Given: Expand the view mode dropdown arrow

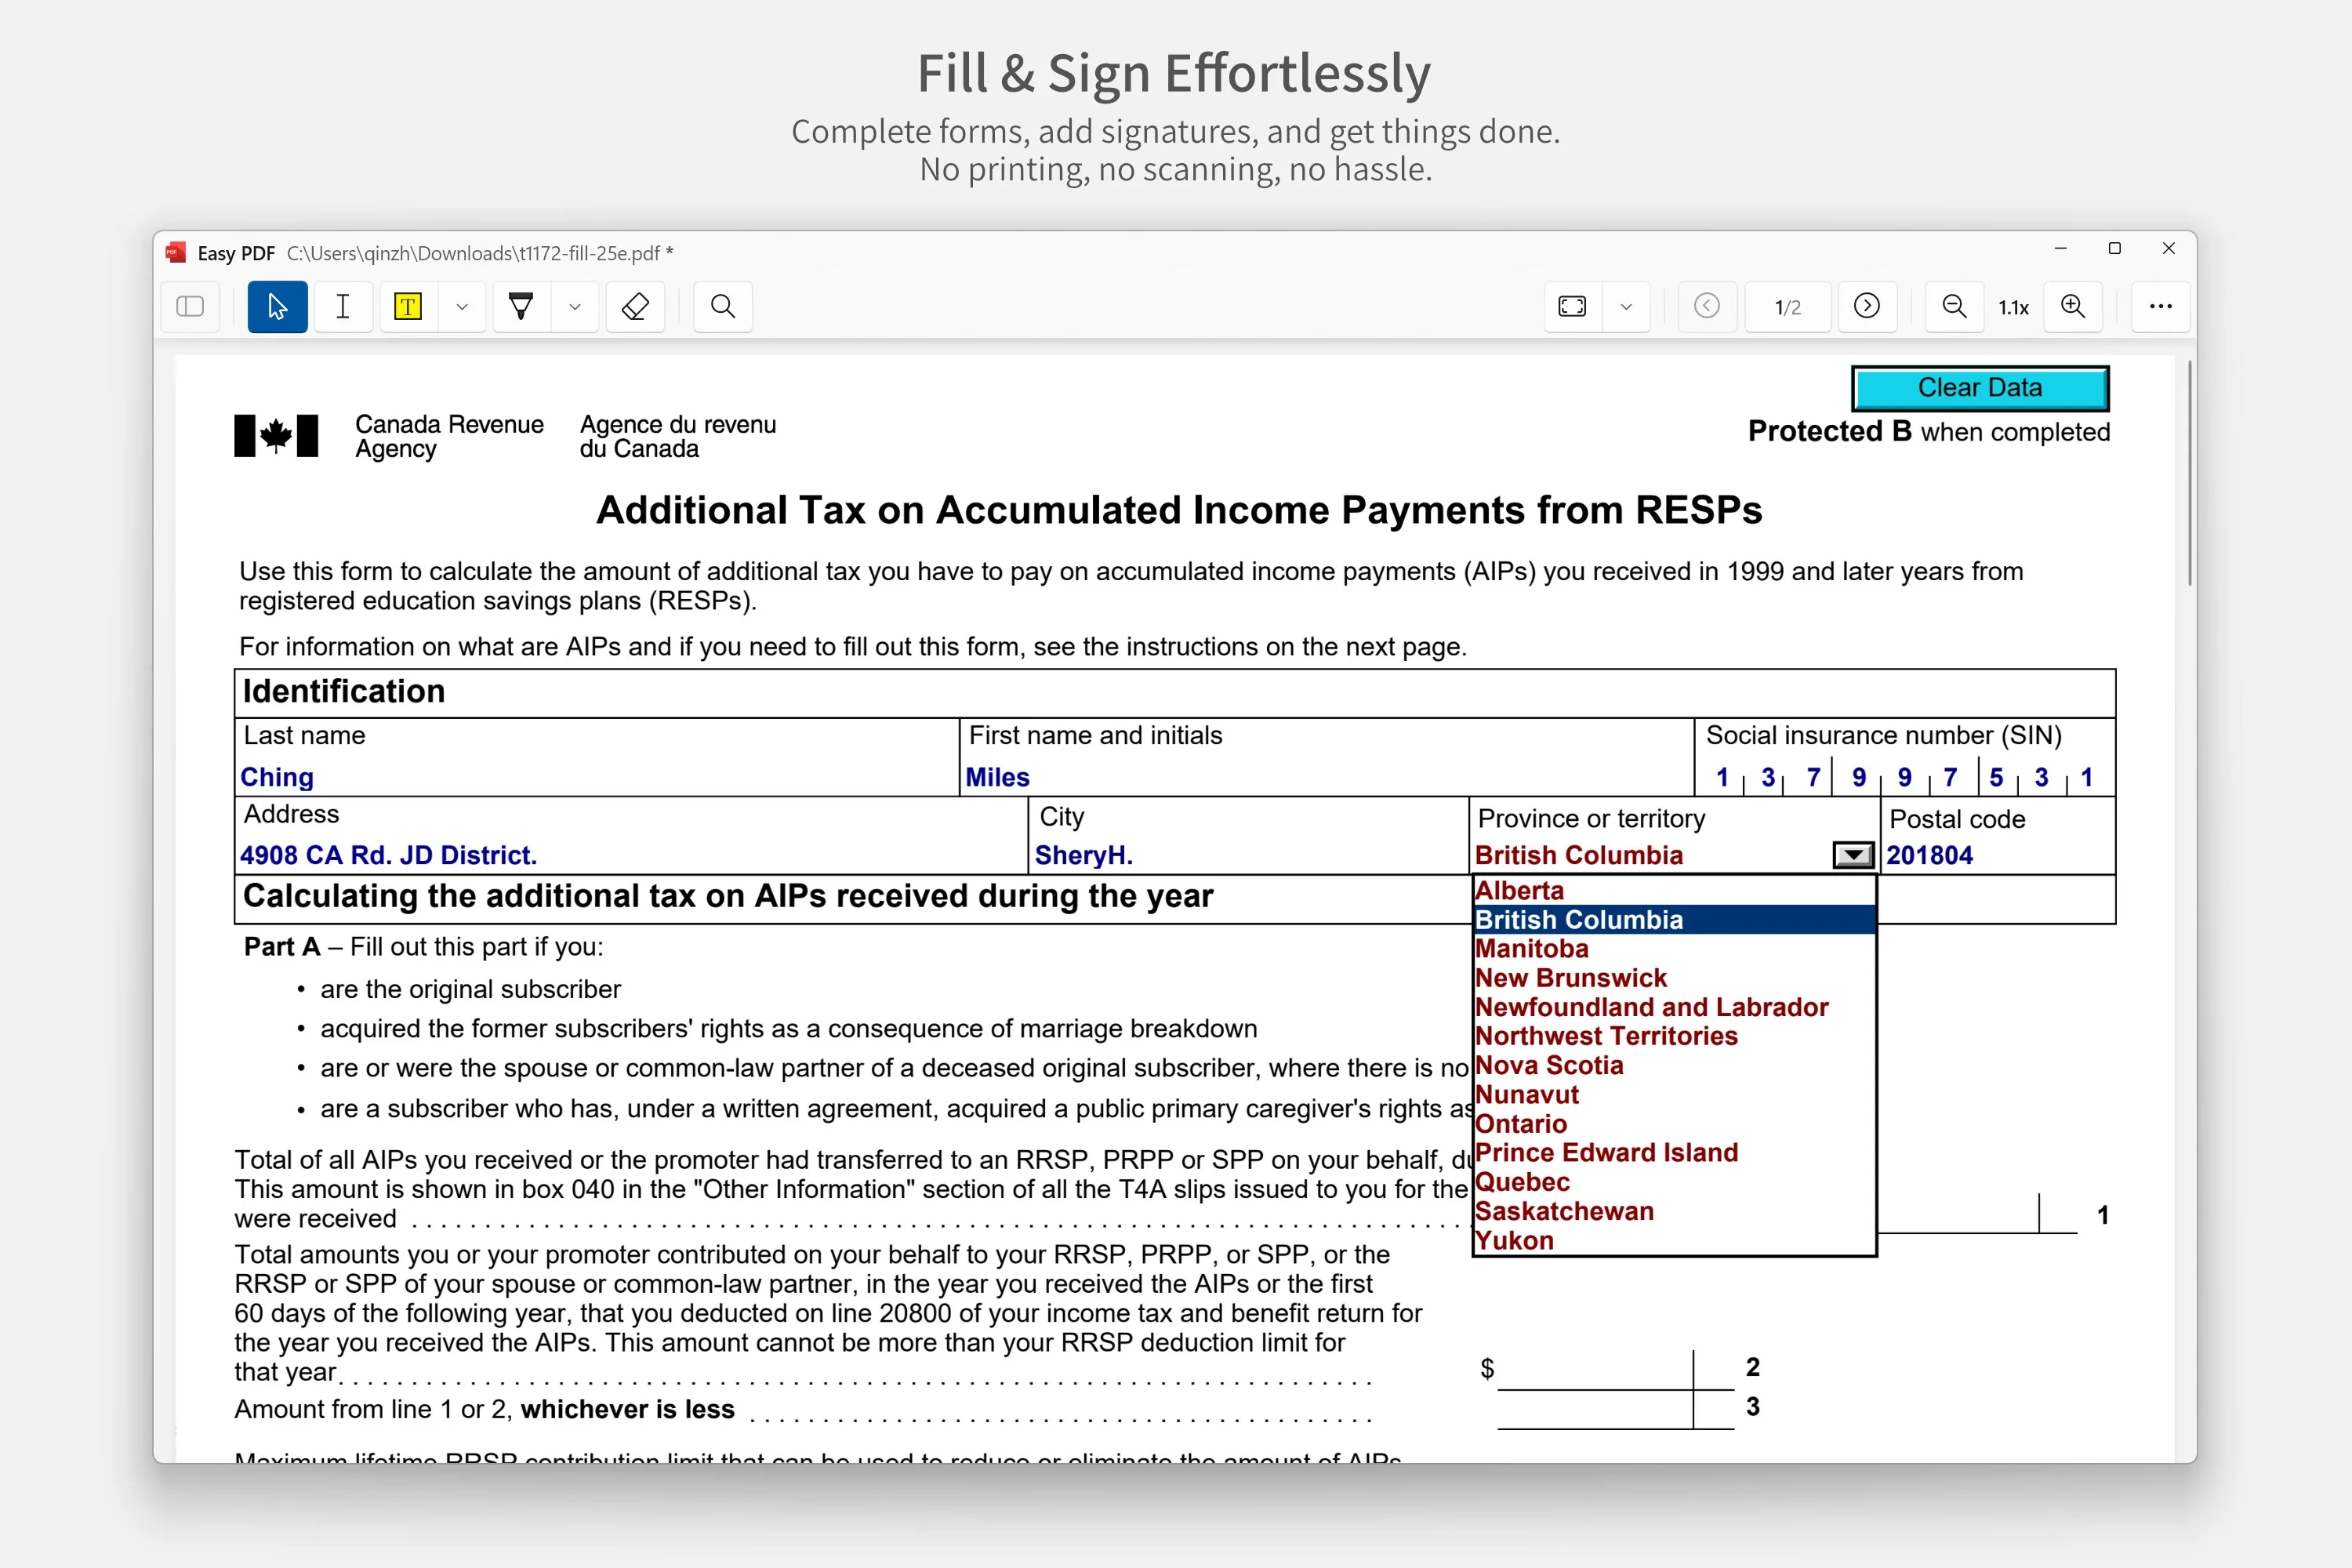Looking at the screenshot, I should pyautogui.click(x=1627, y=306).
